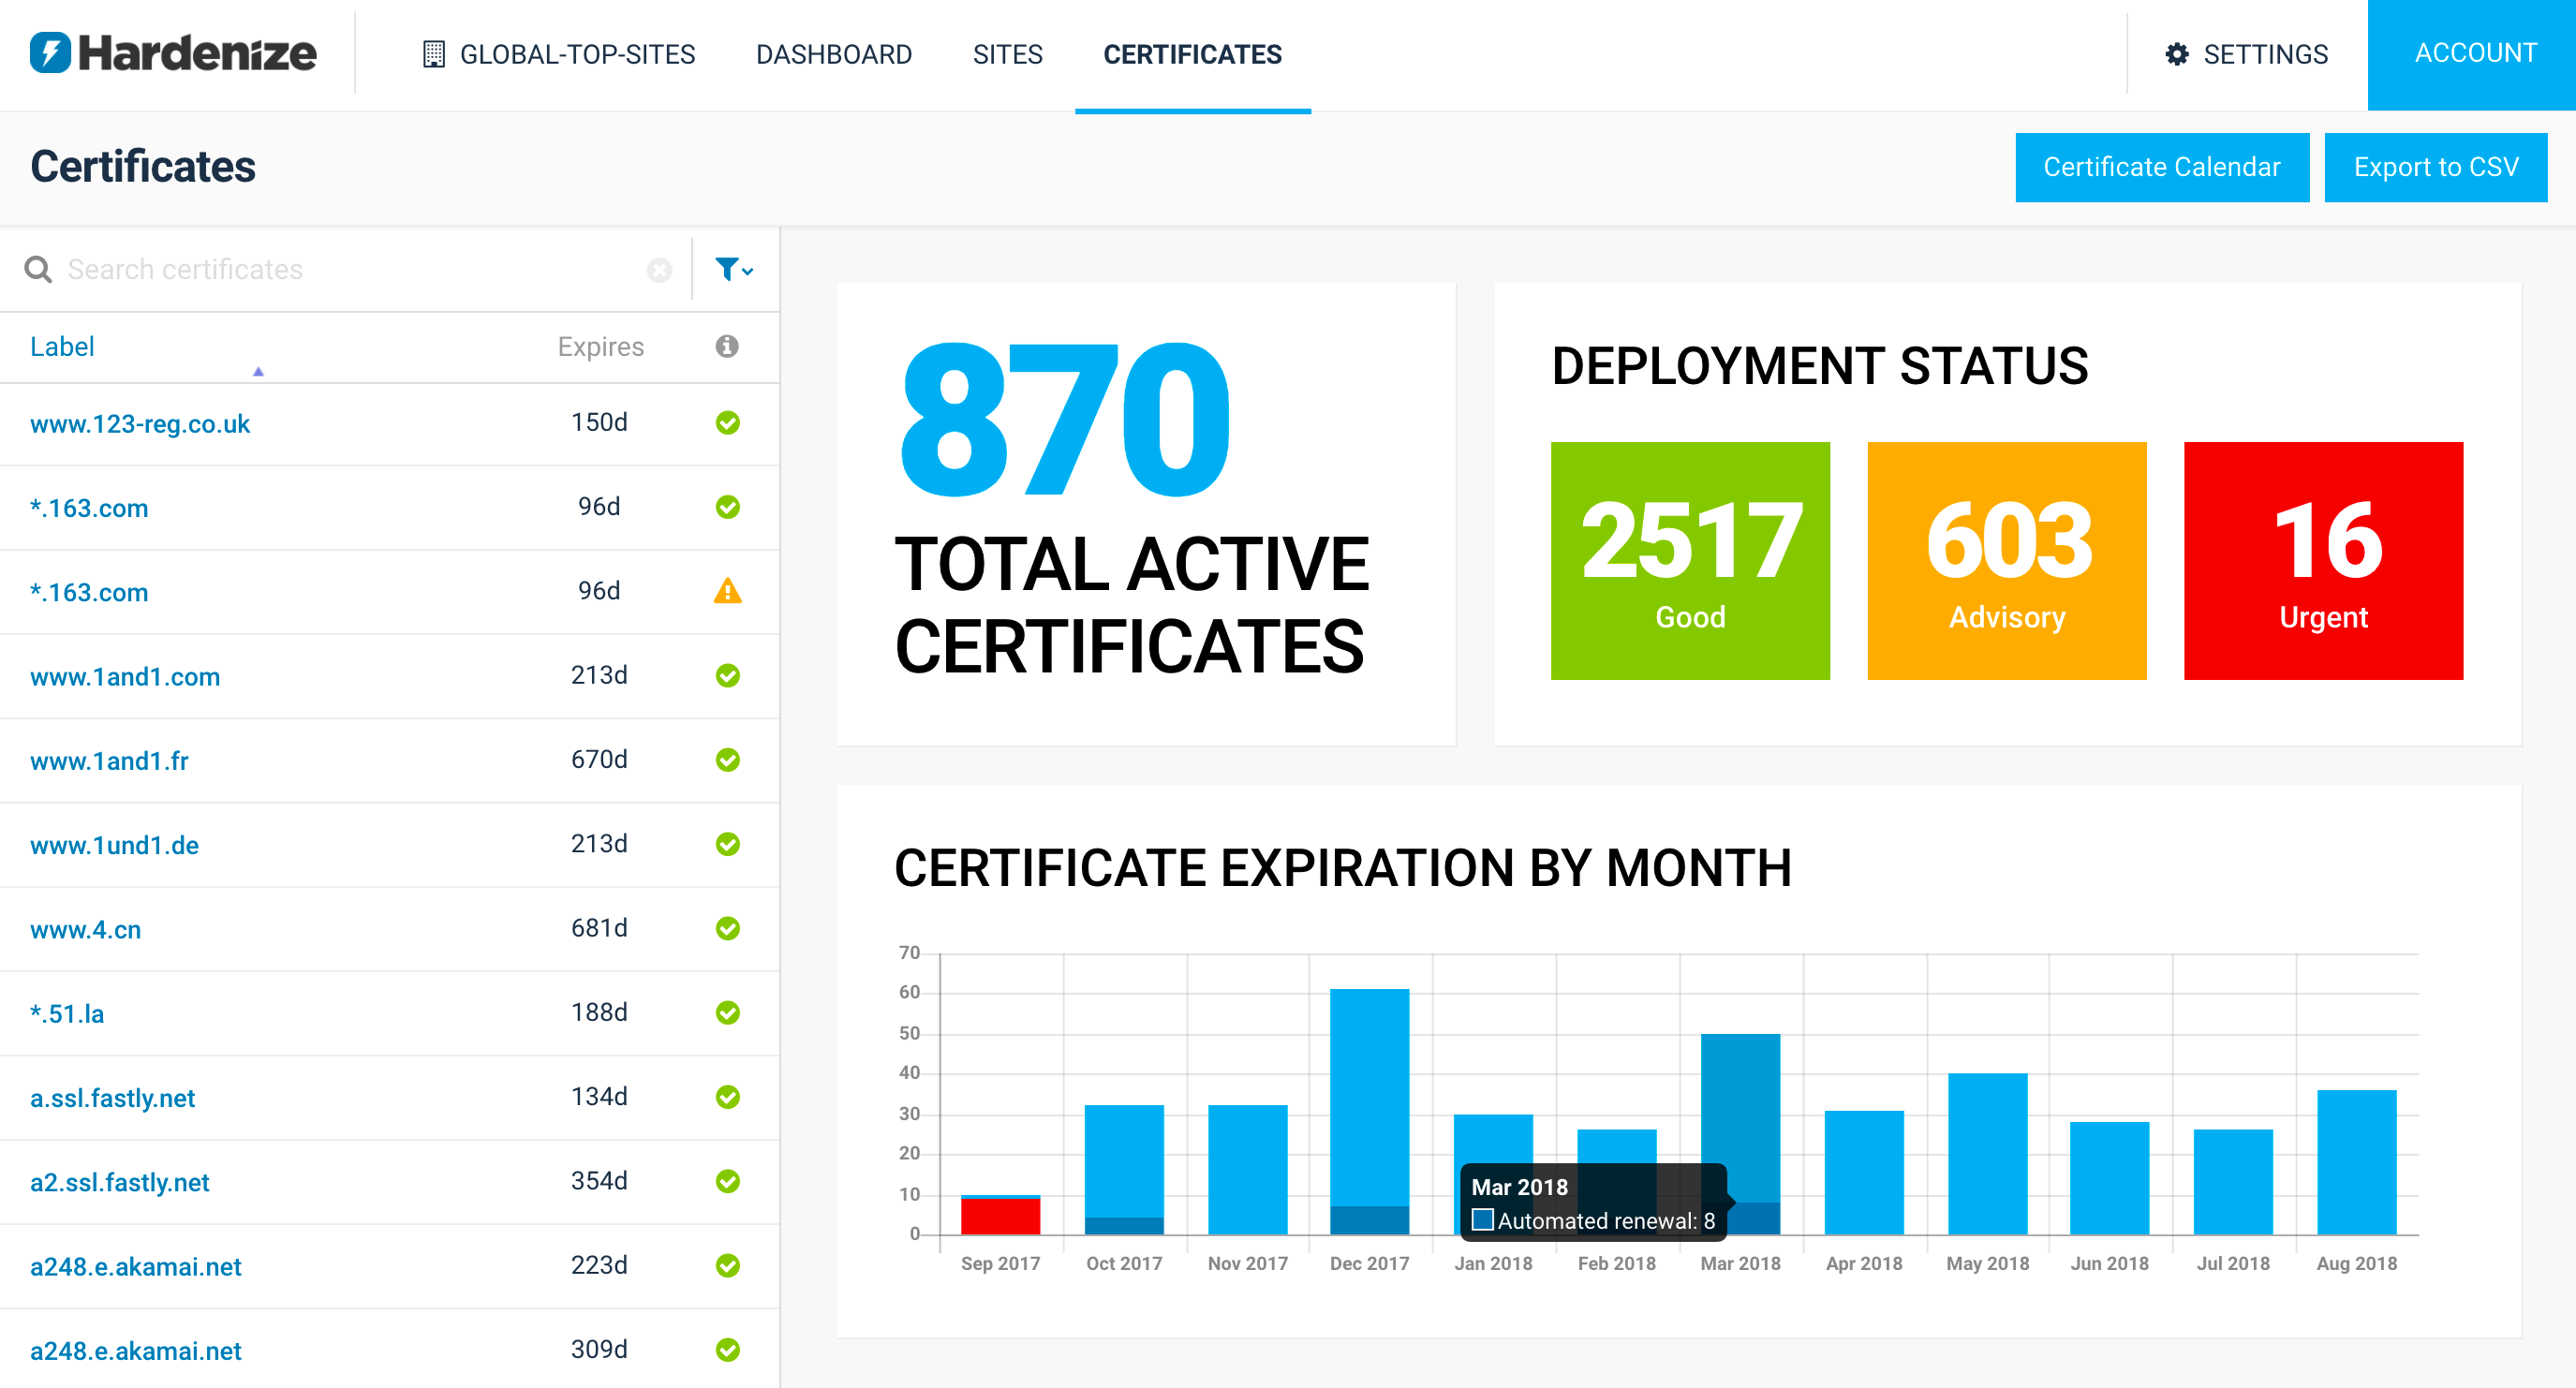Click the Dec 2017 chart bar
The height and width of the screenshot is (1388, 2576).
(x=1369, y=1112)
